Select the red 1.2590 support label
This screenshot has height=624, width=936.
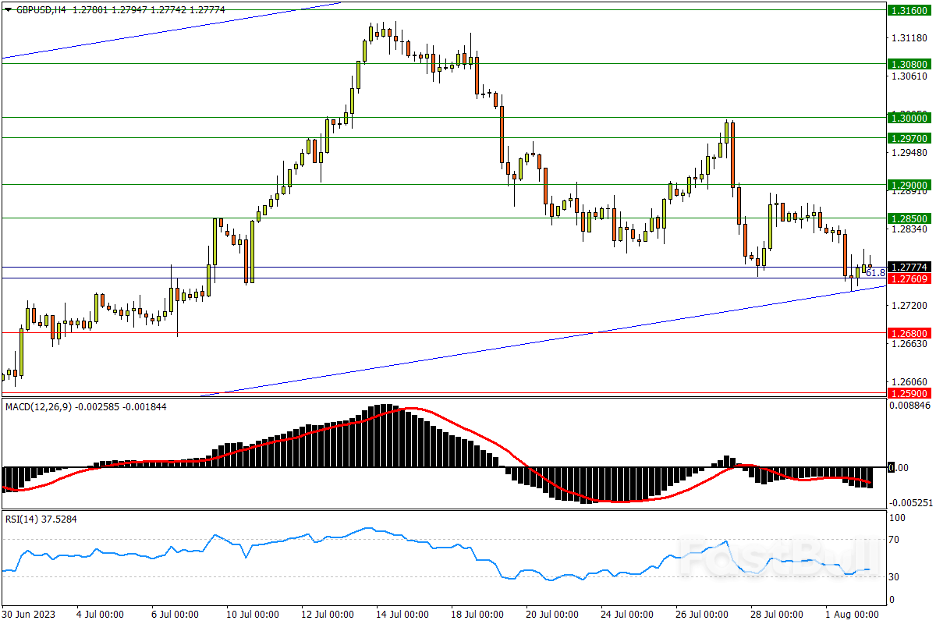click(908, 393)
